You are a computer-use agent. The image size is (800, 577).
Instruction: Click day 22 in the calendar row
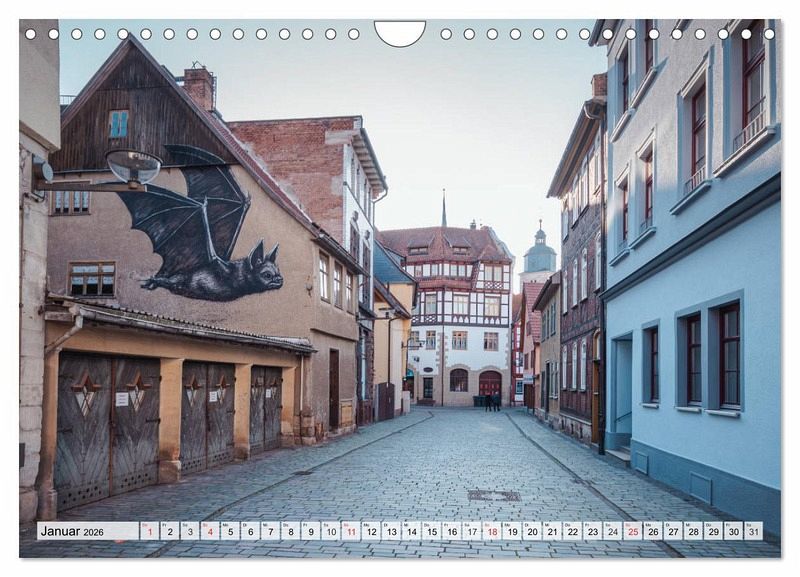pyautogui.click(x=572, y=531)
